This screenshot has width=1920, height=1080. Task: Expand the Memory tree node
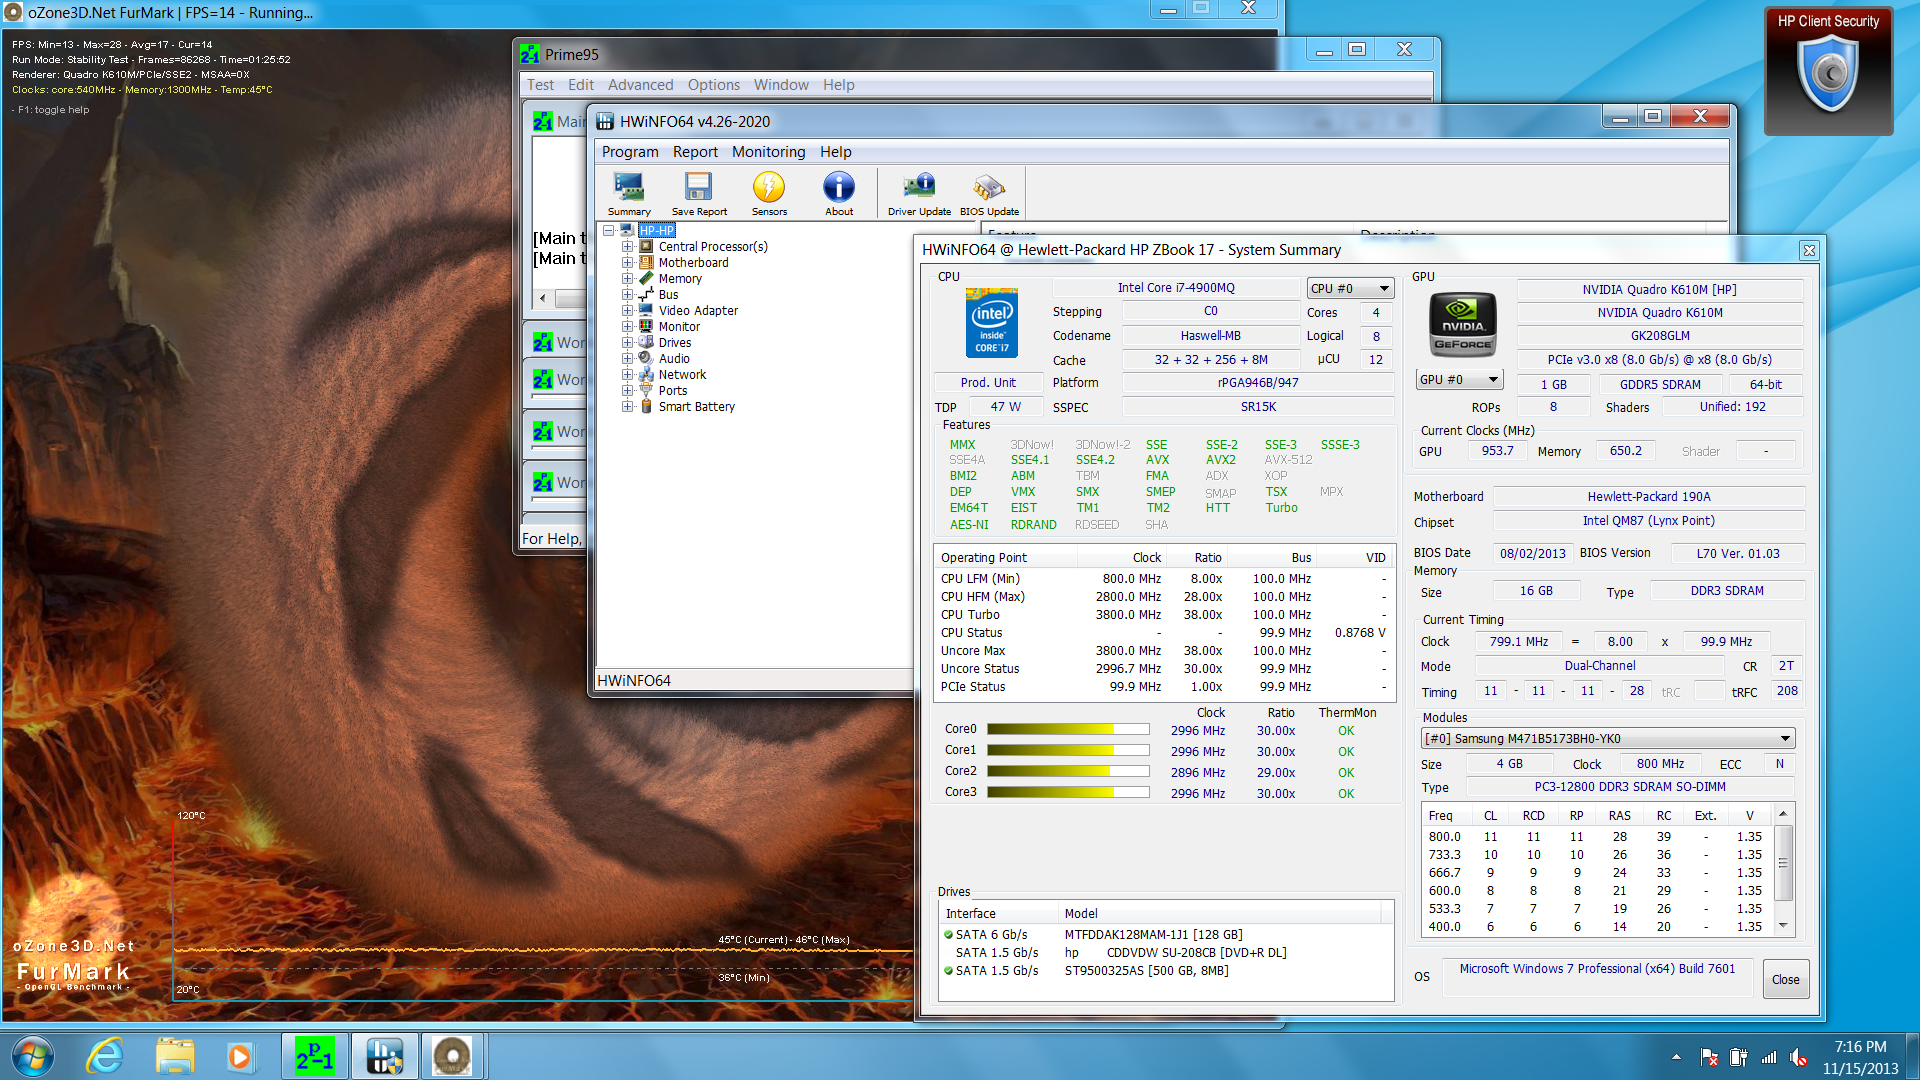(627, 278)
